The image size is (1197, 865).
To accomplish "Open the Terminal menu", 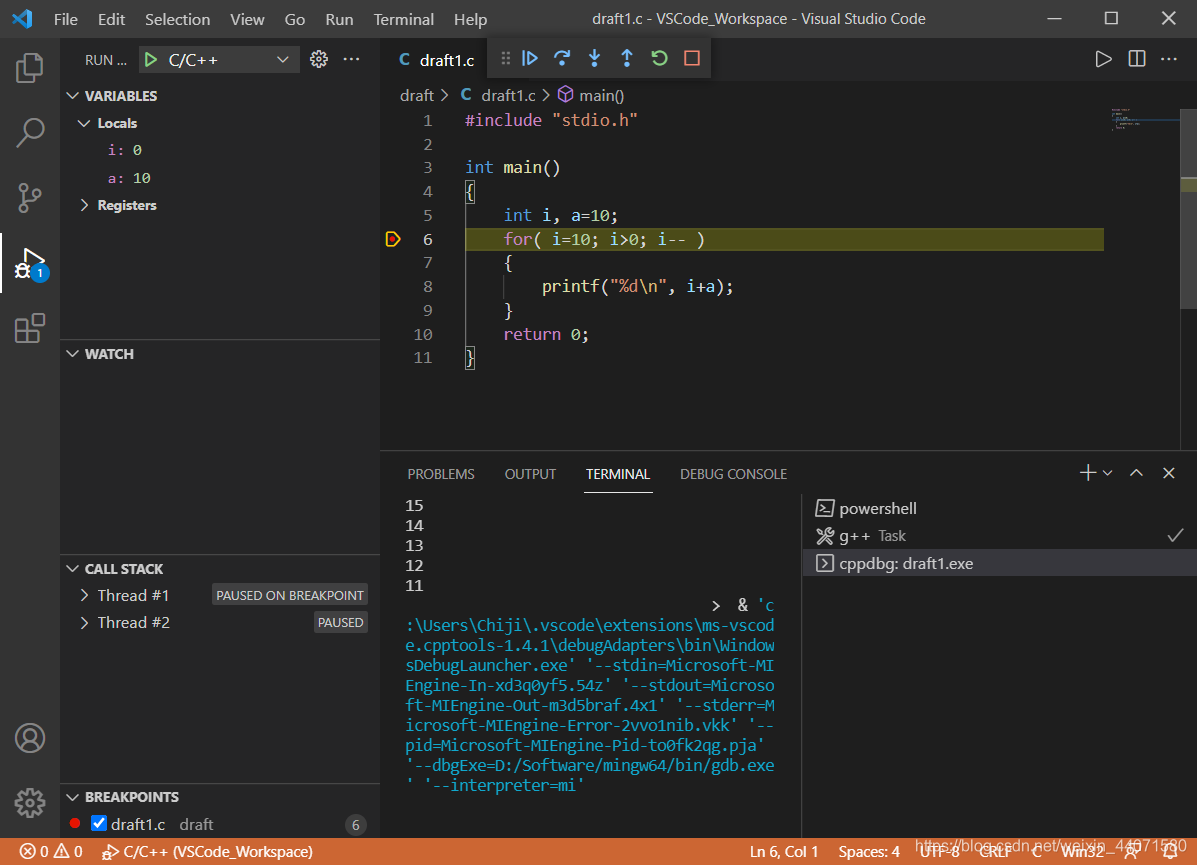I will (404, 19).
